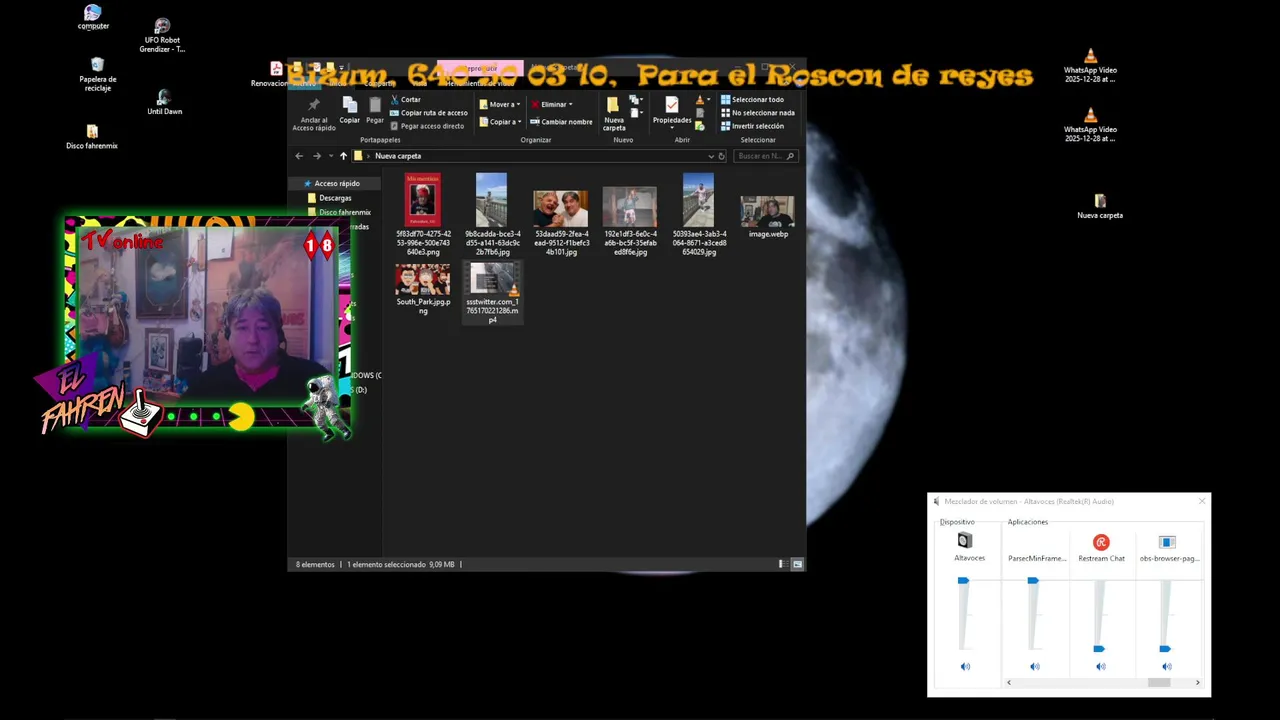
Task: Adjust the obs-browser-page volume slider
Action: pyautogui.click(x=1165, y=649)
